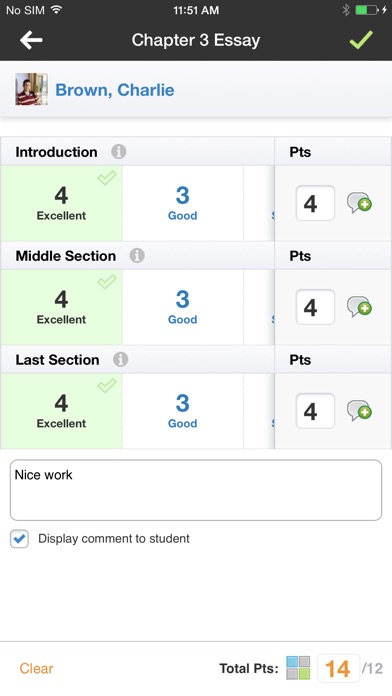This screenshot has width=392, height=696.
Task: Show Middle Section info icon details
Action: [x=137, y=256]
